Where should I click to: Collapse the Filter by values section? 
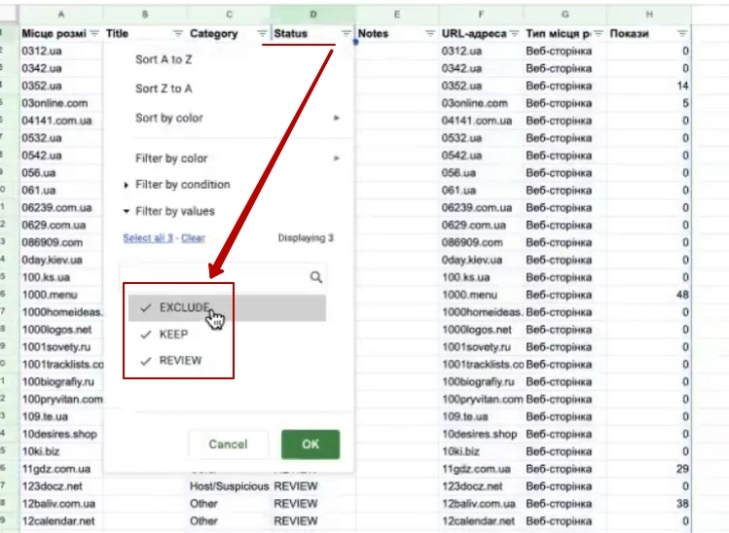[174, 211]
